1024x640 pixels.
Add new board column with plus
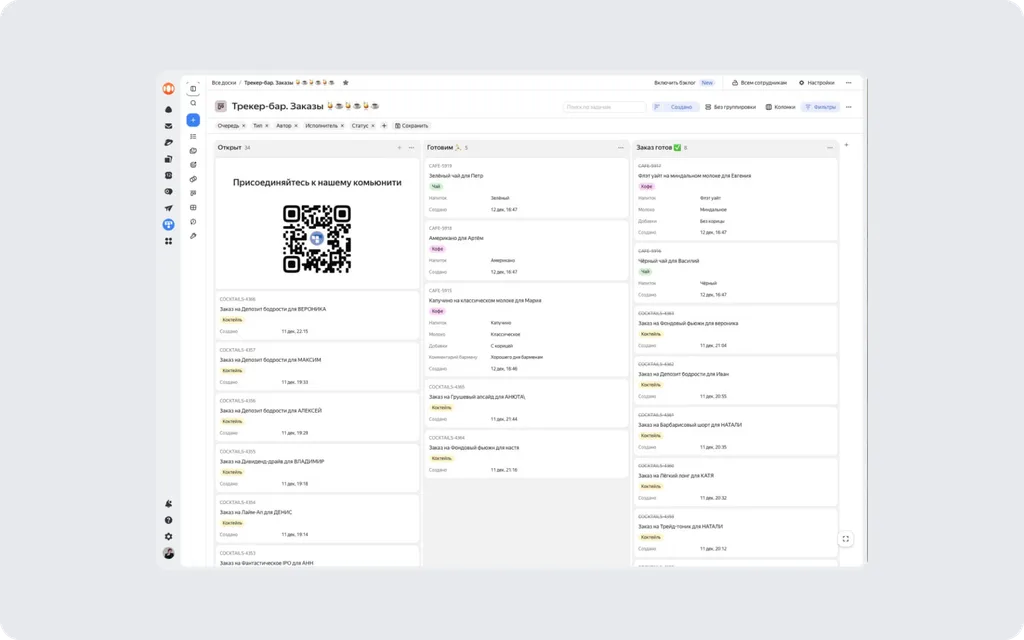point(846,145)
